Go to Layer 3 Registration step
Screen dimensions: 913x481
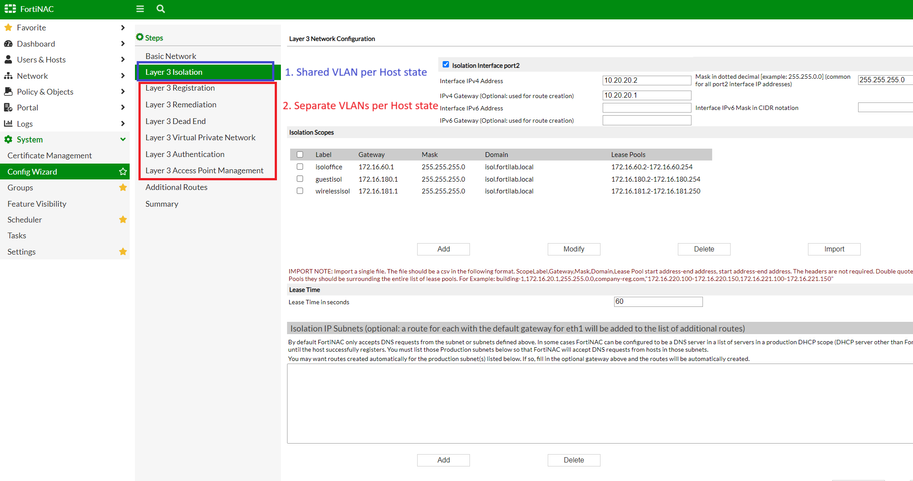pyautogui.click(x=180, y=88)
